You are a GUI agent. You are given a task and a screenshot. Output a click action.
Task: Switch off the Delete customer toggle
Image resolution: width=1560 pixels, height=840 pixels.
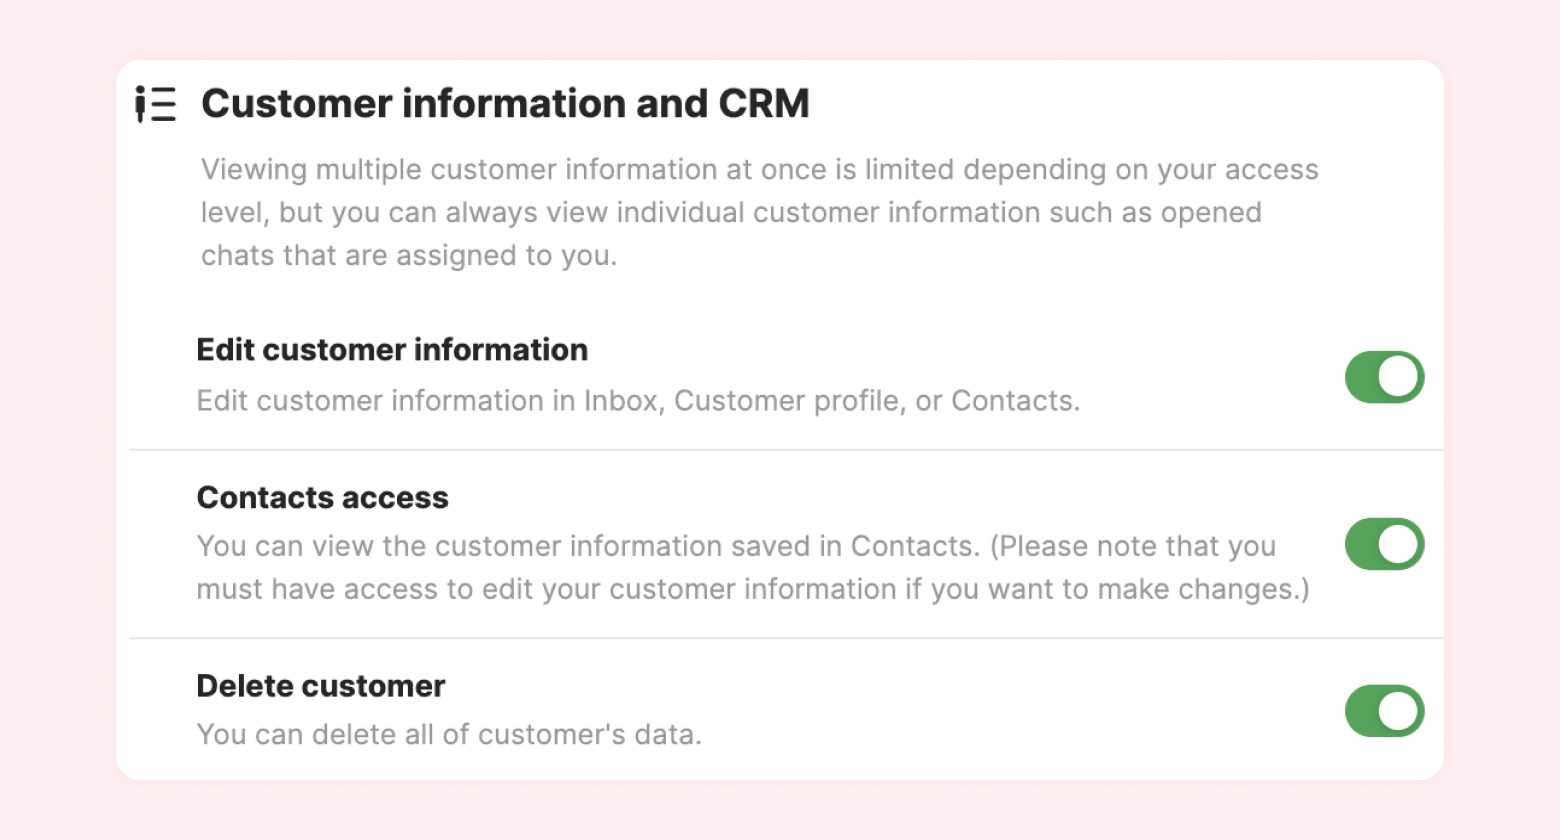1384,711
